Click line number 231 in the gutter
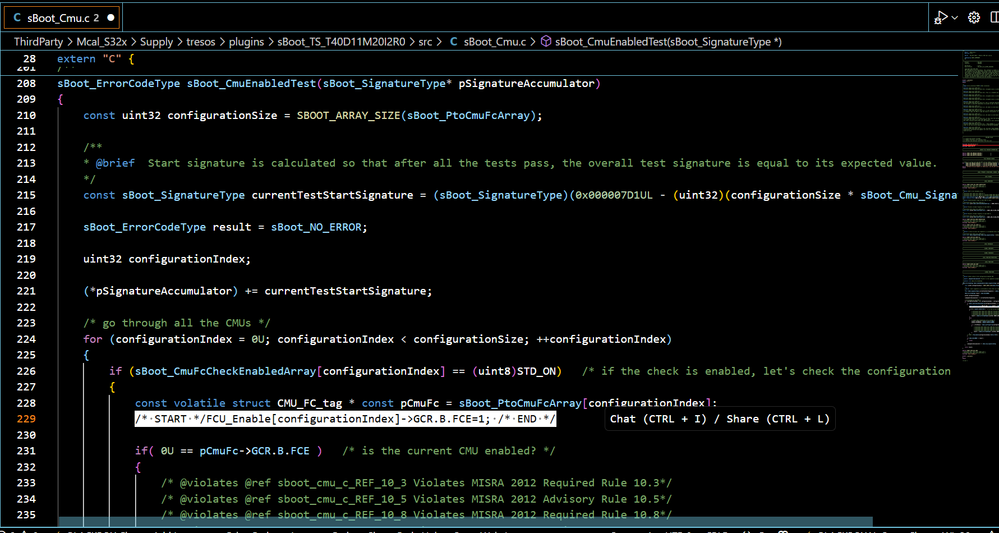Viewport: 999px width, 533px height. (26, 451)
